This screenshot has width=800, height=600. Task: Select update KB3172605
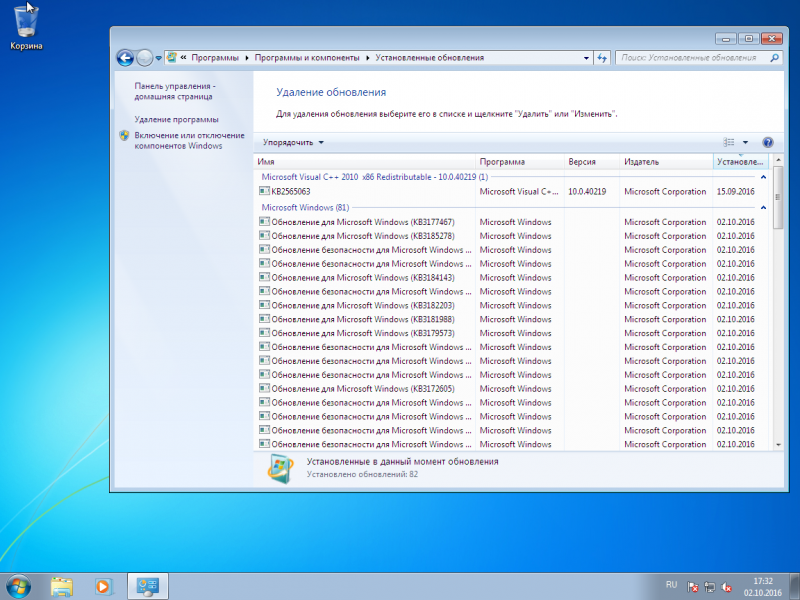pos(511,388)
